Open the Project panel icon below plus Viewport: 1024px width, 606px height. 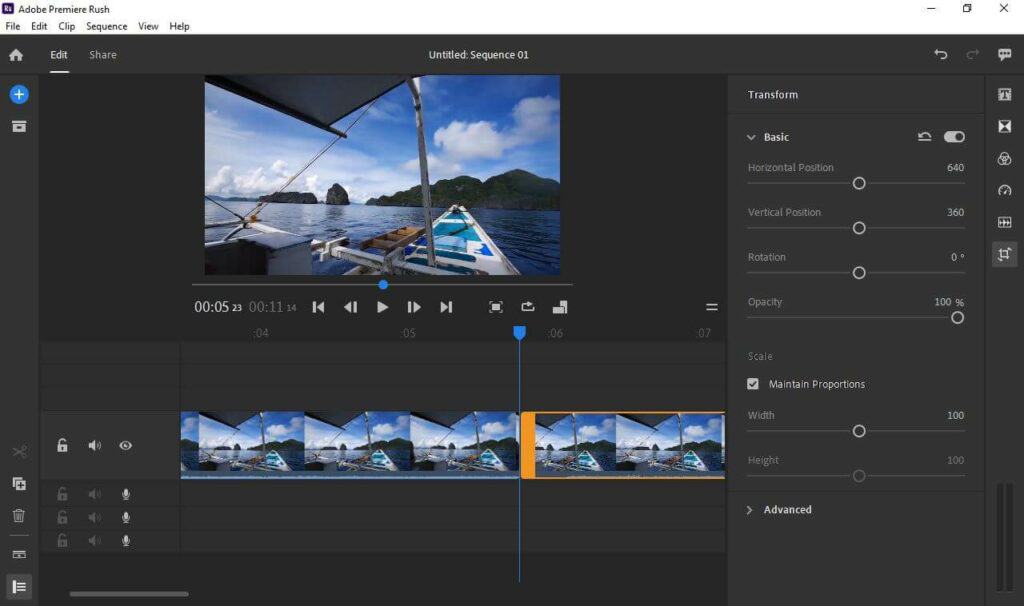coord(19,127)
